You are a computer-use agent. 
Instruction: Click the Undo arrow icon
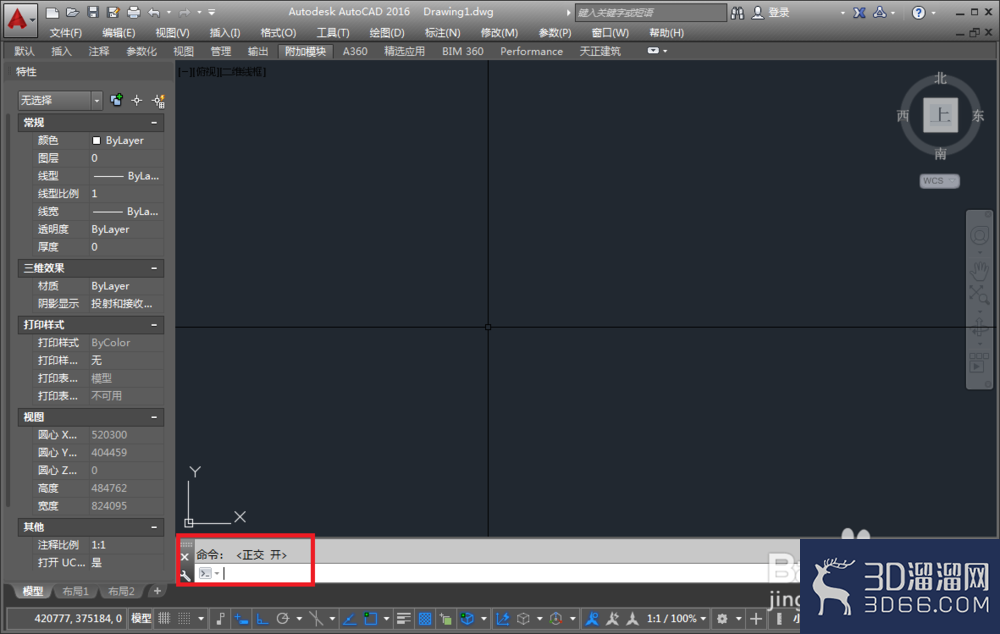coord(154,12)
